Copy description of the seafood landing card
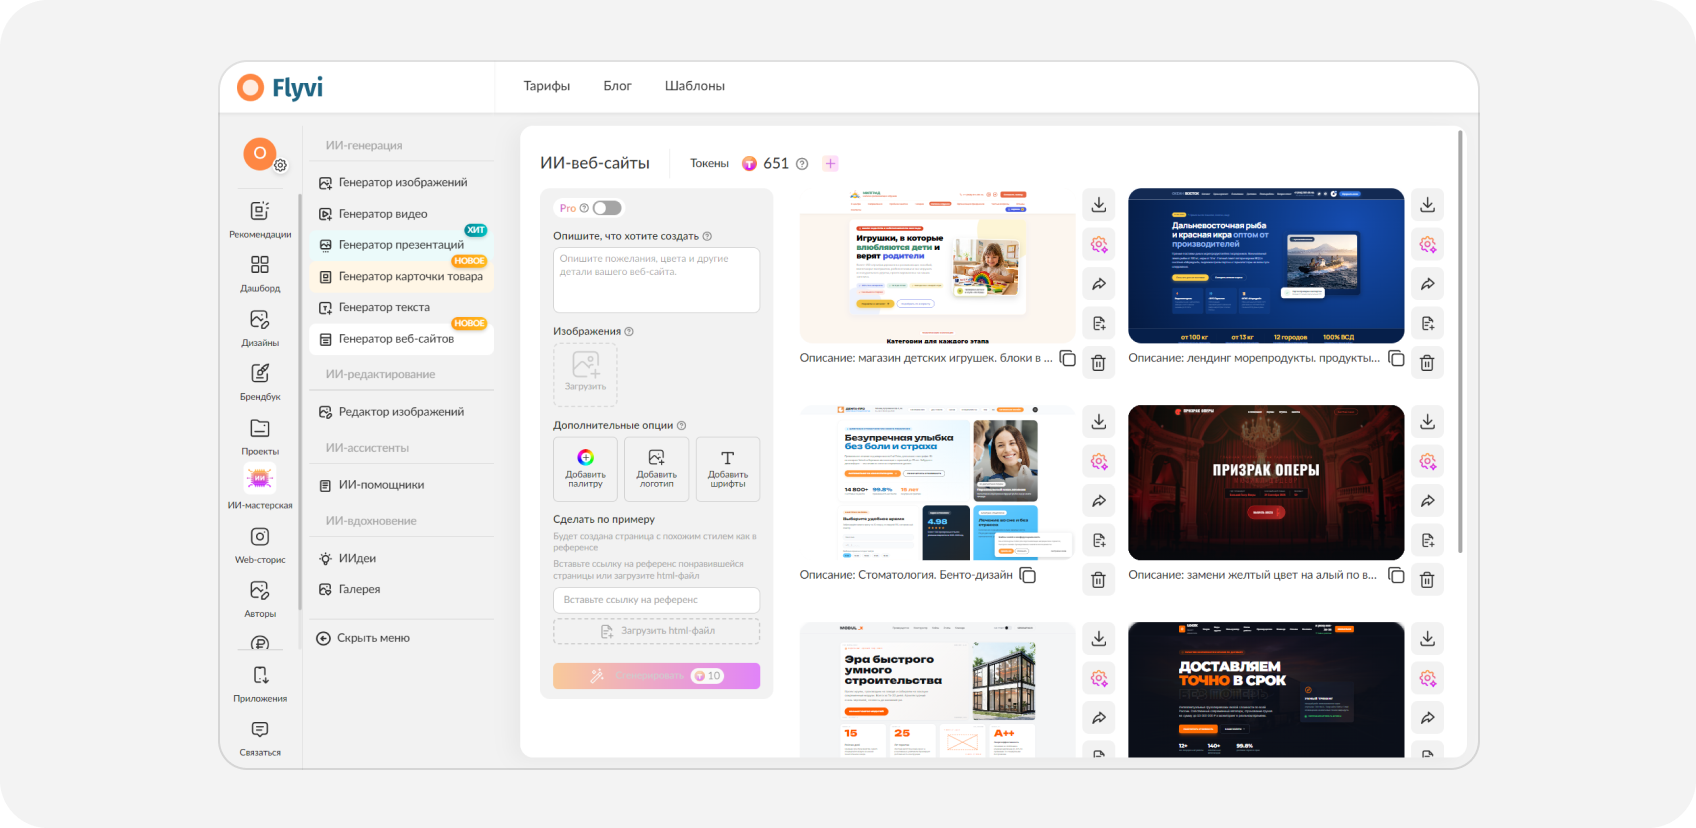Image resolution: width=1696 pixels, height=828 pixels. click(x=1396, y=358)
